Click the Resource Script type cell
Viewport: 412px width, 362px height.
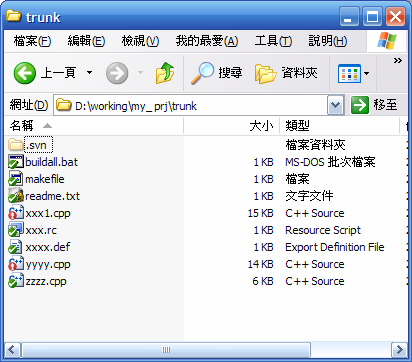coord(323,230)
